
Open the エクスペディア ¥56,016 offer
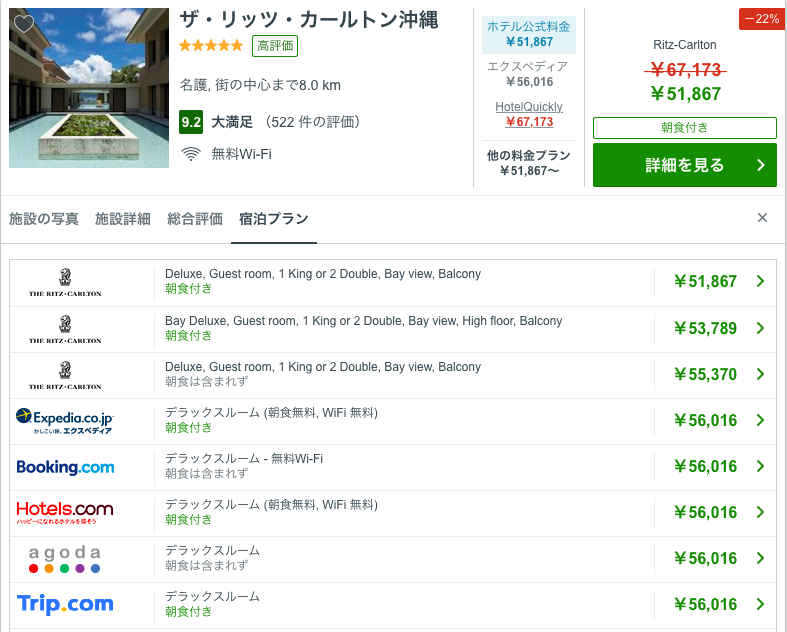529,74
